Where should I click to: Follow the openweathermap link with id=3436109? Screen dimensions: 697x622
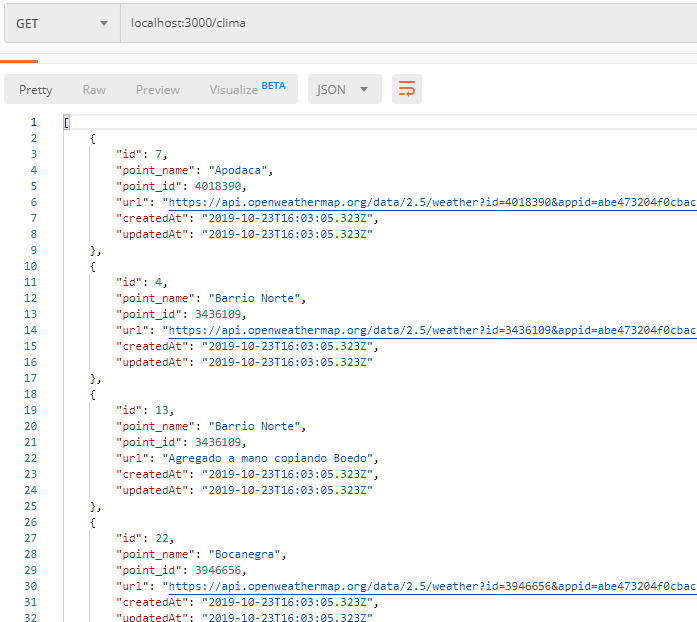pyautogui.click(x=430, y=330)
